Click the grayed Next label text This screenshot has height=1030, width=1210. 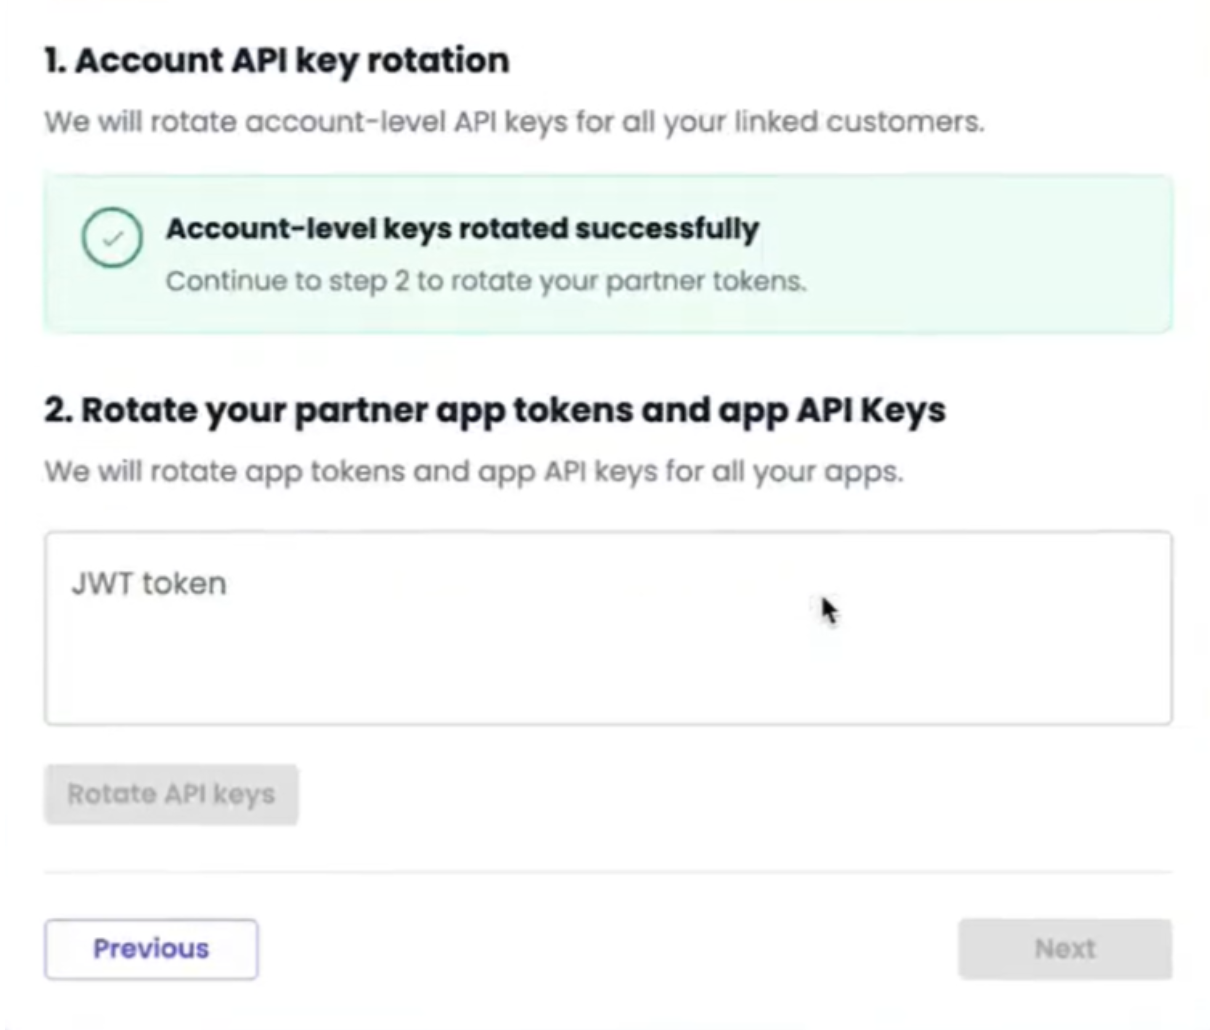pyautogui.click(x=1065, y=949)
